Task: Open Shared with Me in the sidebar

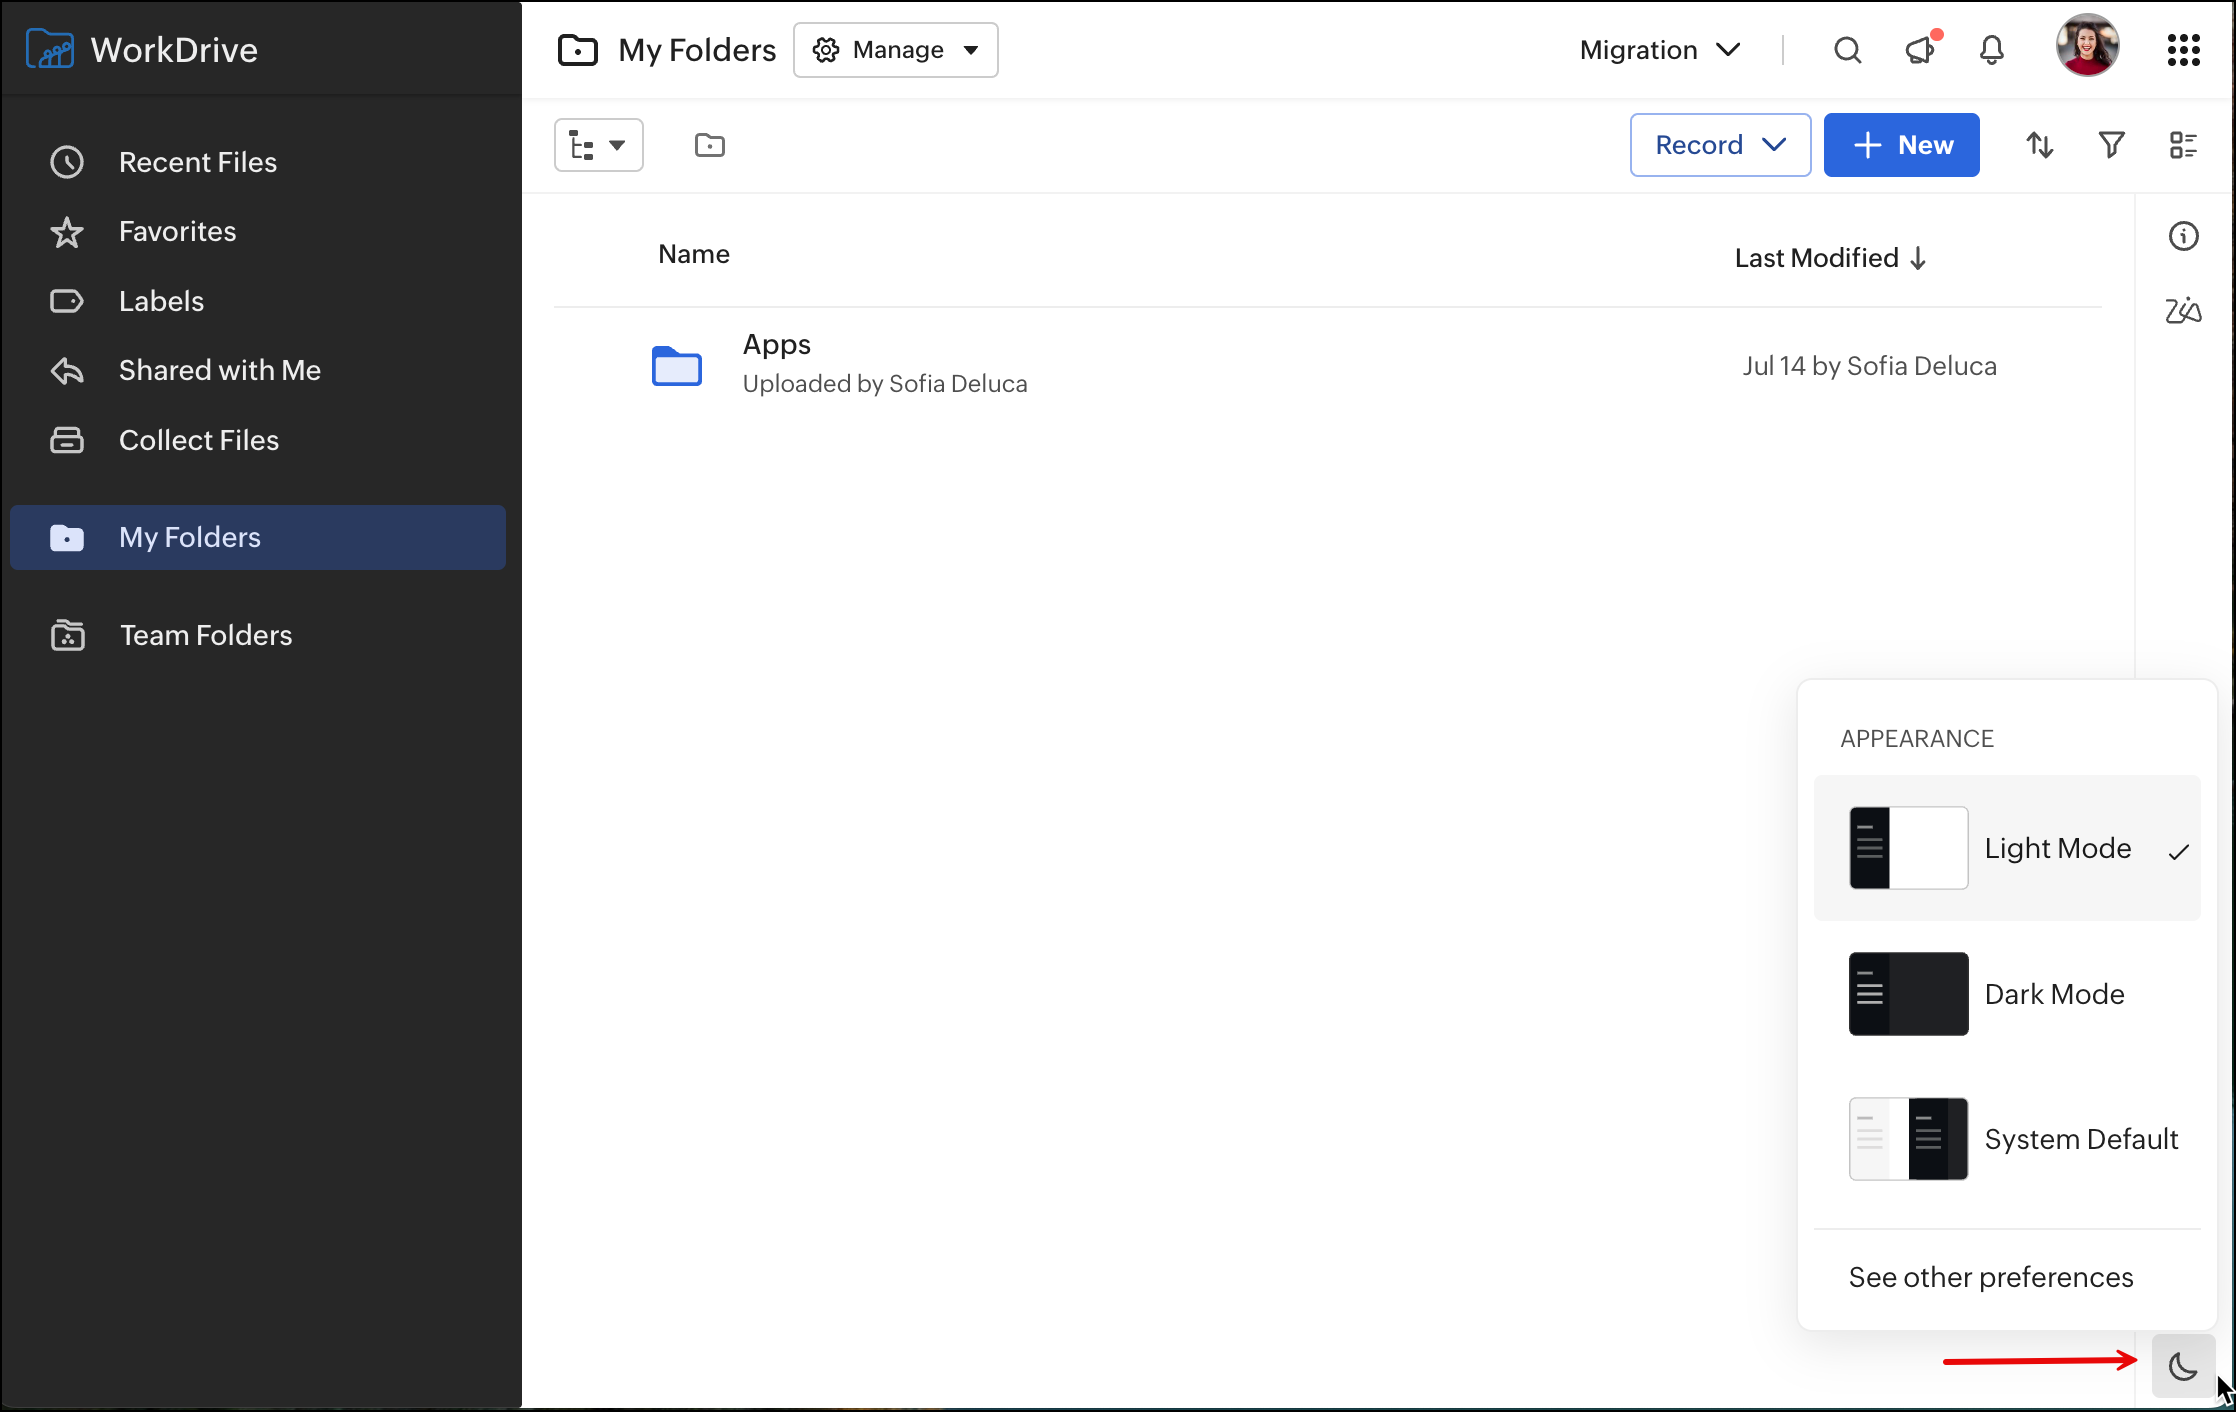Action: click(219, 370)
